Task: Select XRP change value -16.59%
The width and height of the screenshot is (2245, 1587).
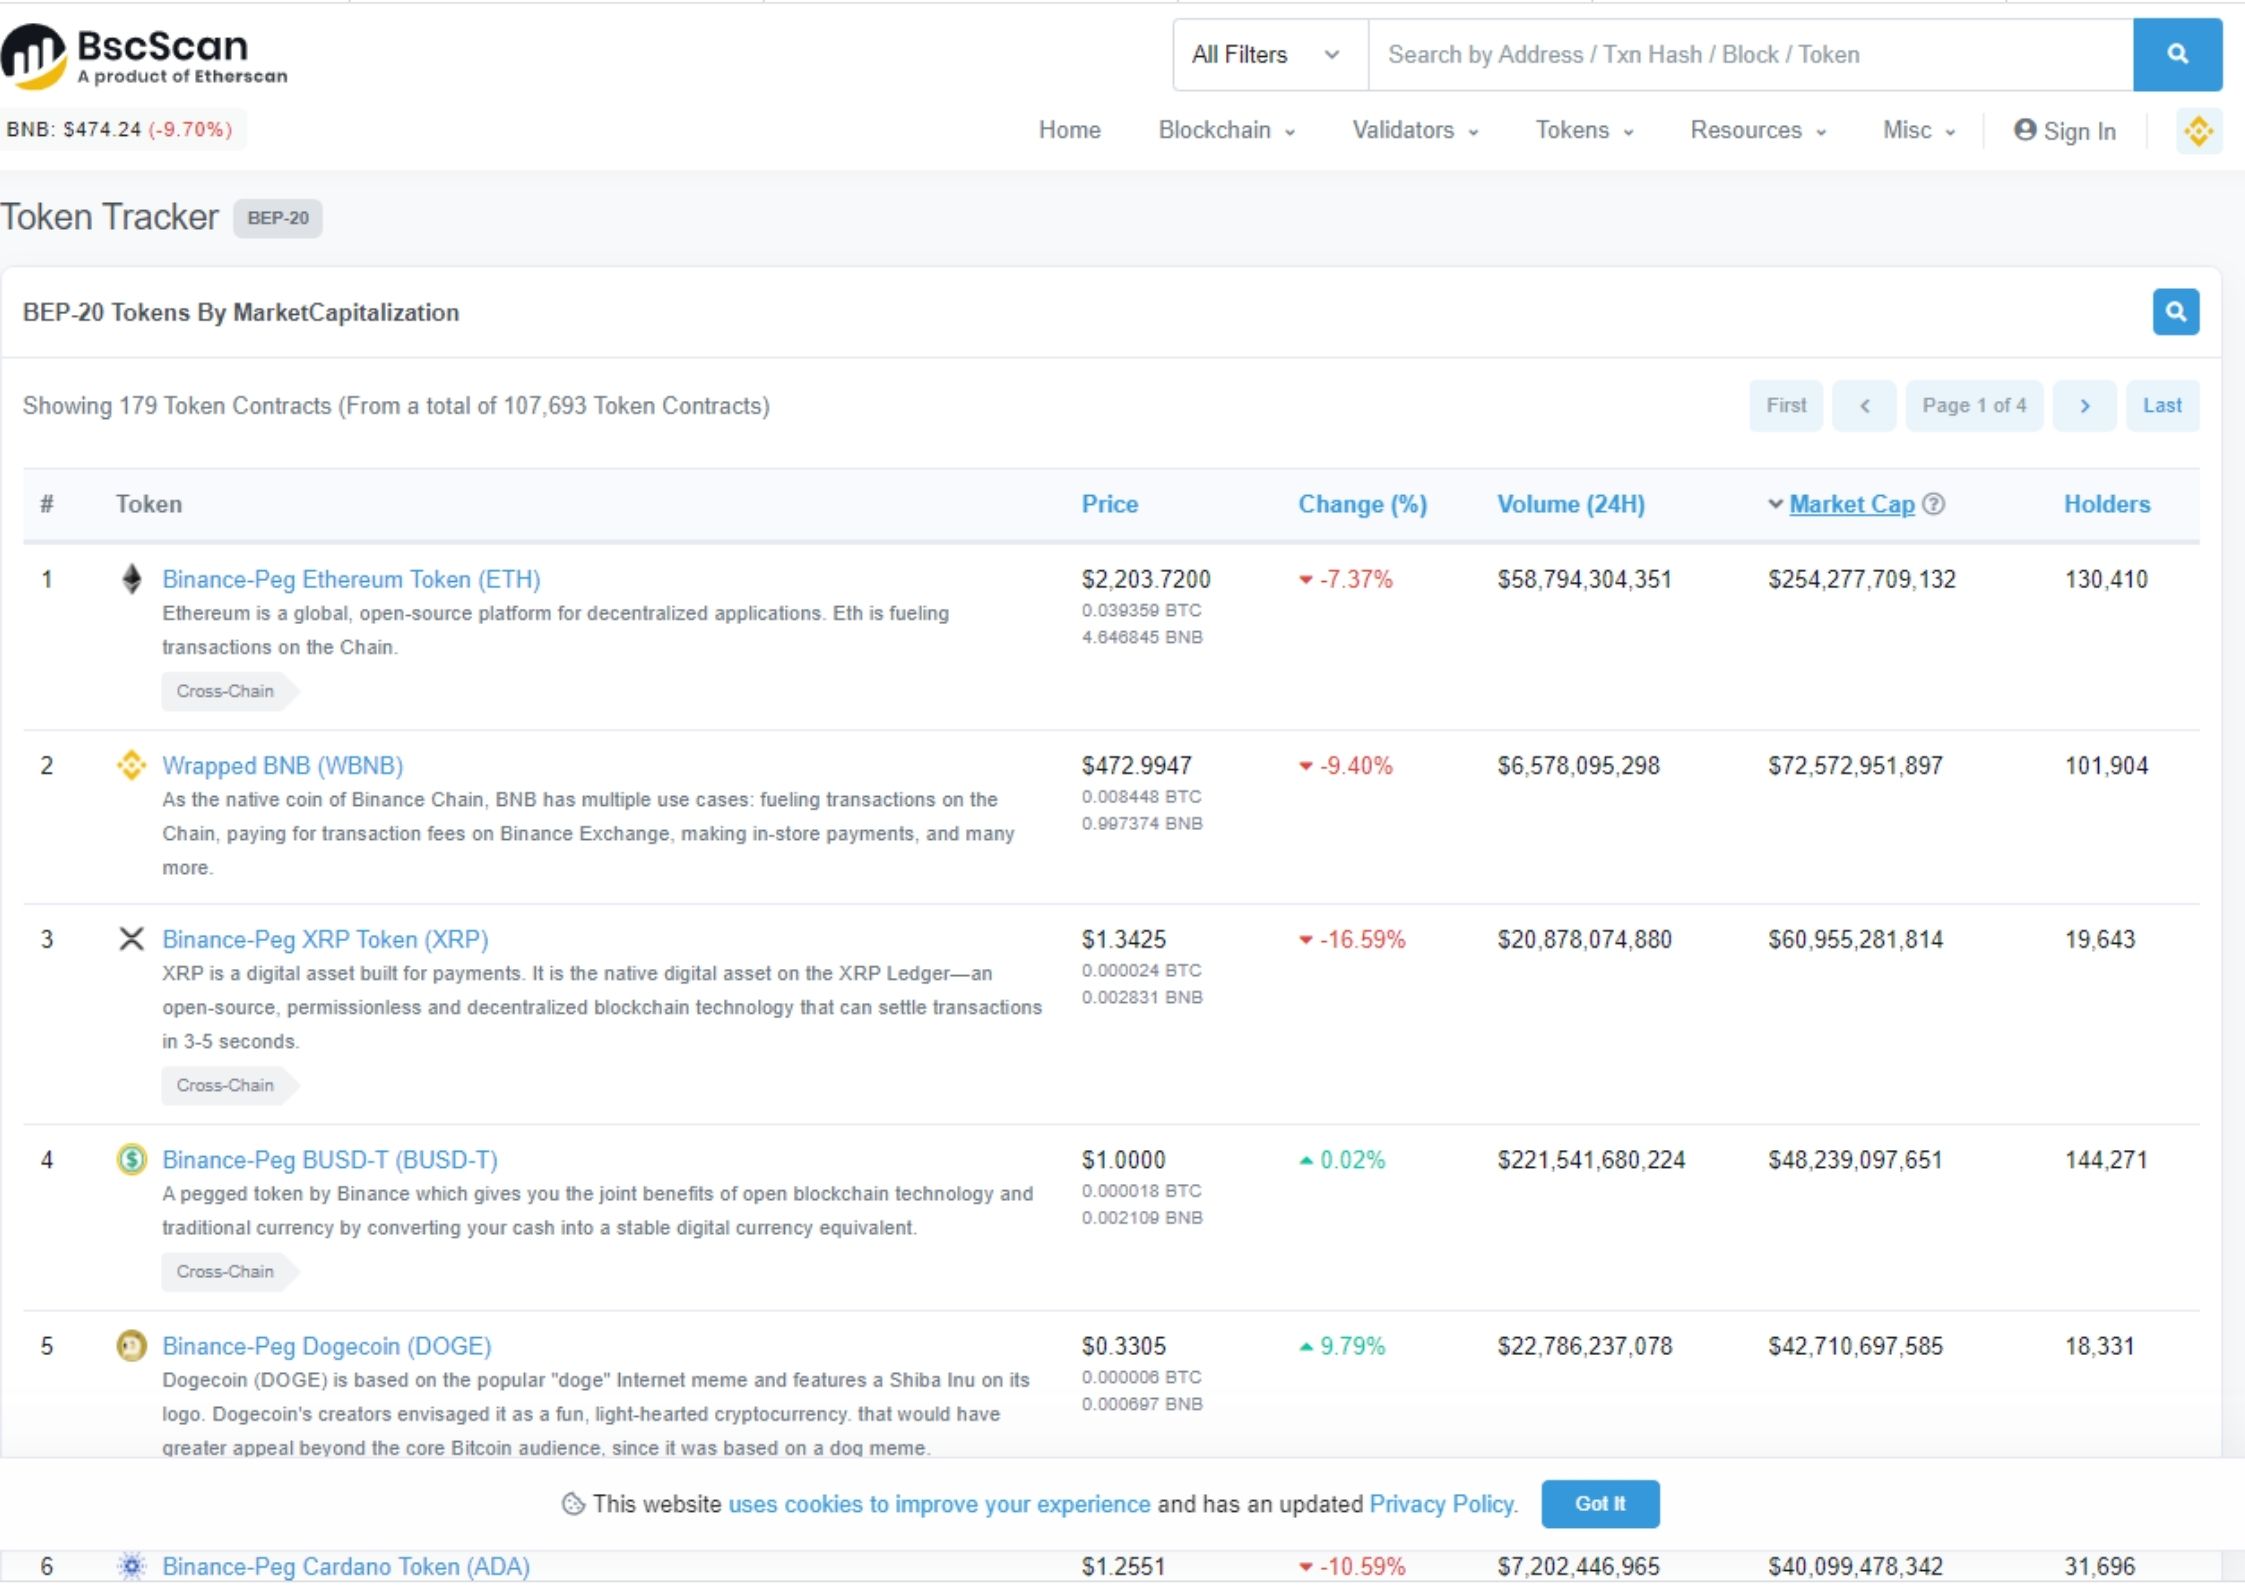Action: (1362, 939)
